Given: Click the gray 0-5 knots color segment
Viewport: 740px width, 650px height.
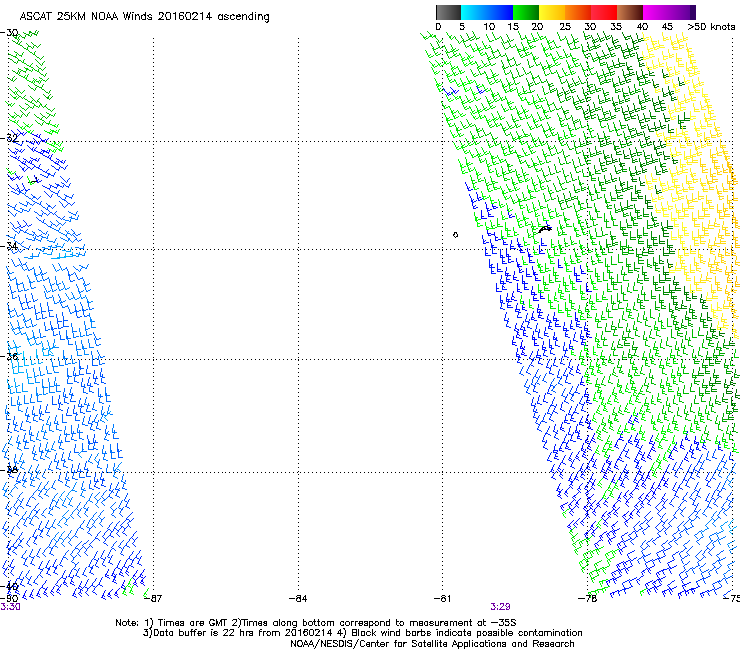Looking at the screenshot, I should 448,12.
